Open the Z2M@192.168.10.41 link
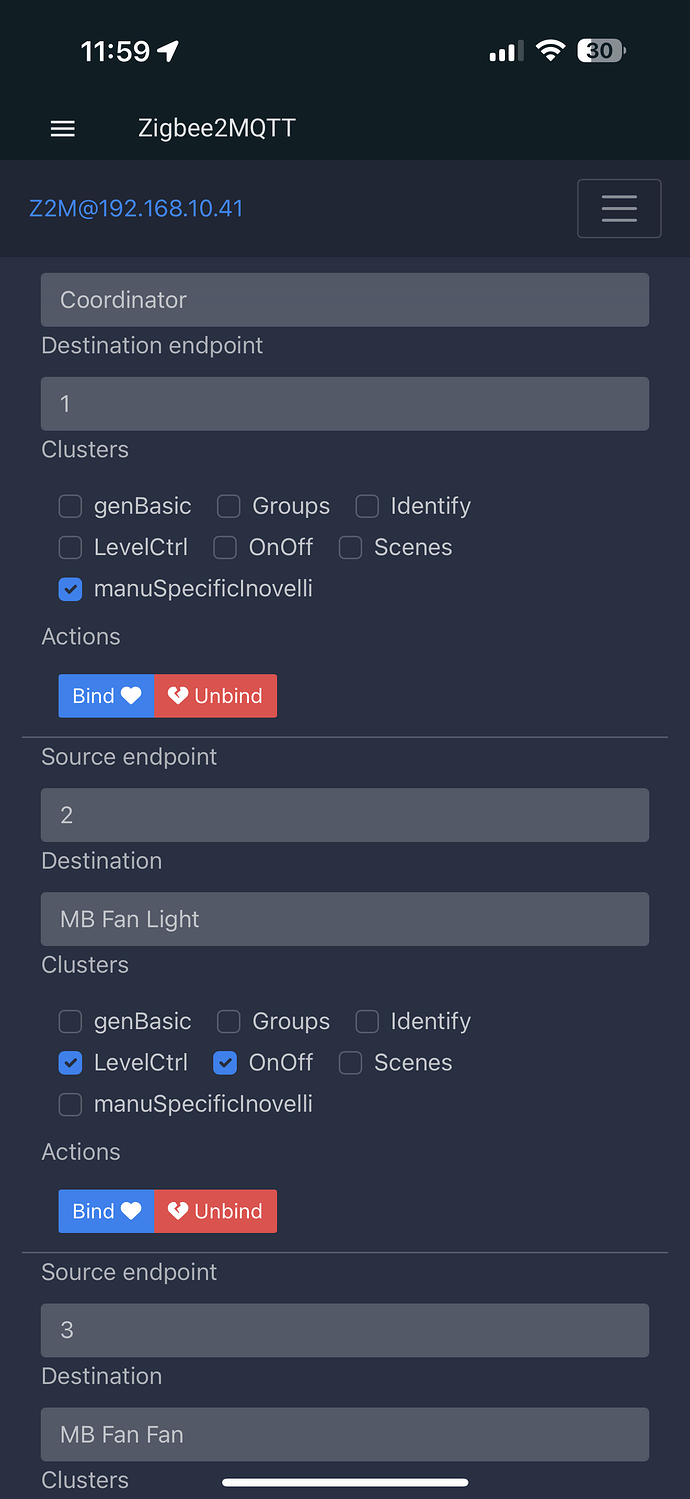 136,208
